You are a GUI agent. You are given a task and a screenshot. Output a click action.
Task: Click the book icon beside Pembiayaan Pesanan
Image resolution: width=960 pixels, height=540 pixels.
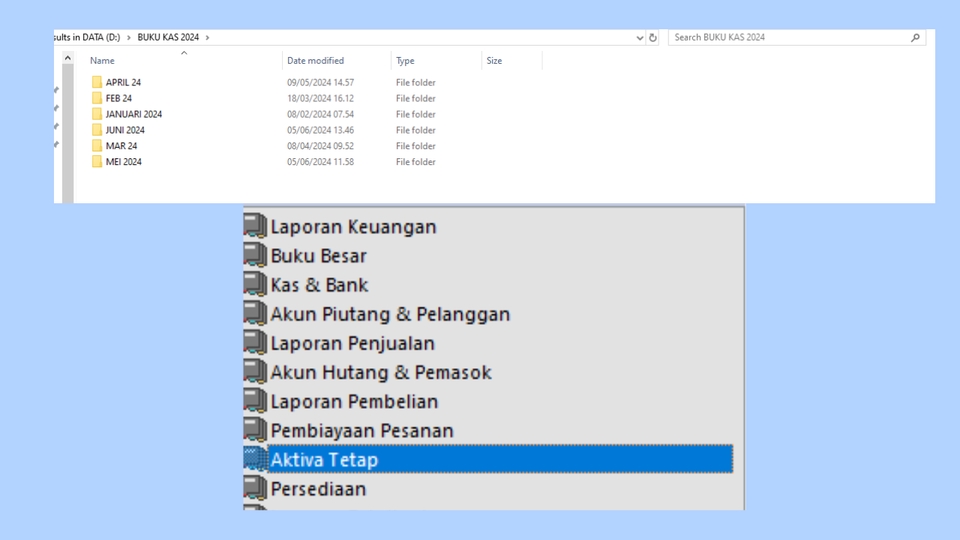[x=255, y=430]
